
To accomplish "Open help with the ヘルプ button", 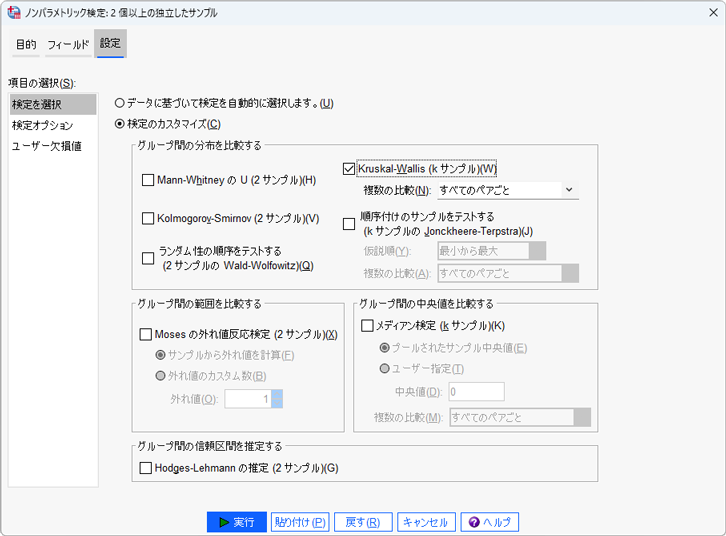I will [x=489, y=522].
